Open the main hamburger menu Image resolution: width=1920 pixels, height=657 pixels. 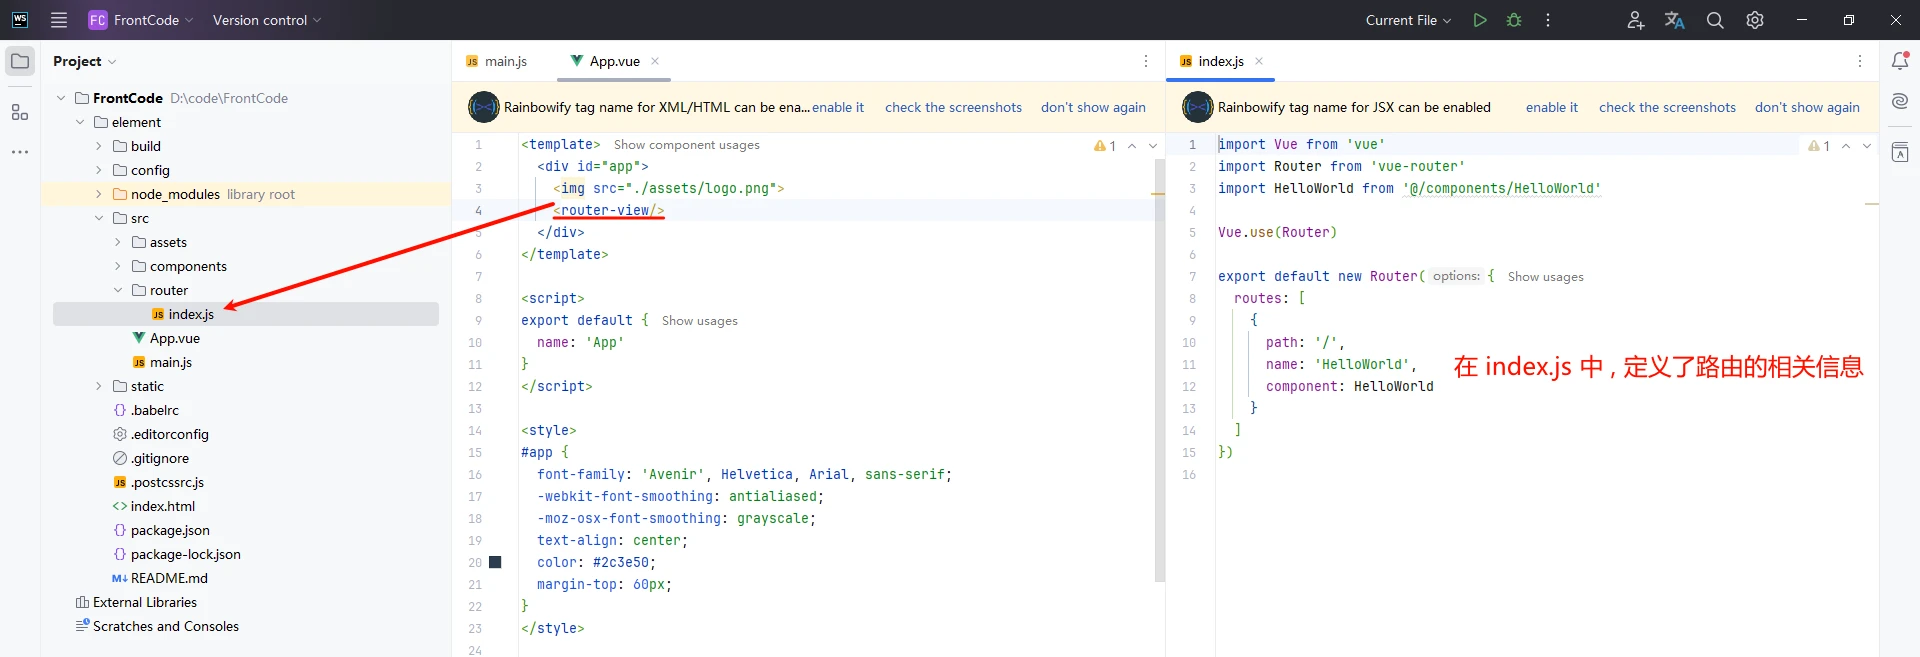59,20
